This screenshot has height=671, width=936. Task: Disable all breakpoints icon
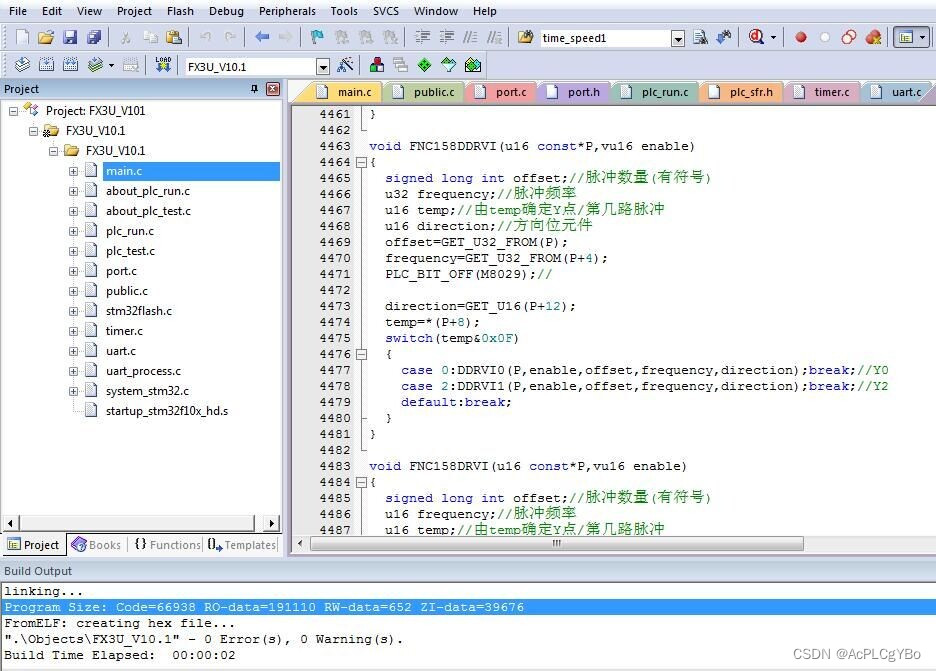(x=849, y=38)
